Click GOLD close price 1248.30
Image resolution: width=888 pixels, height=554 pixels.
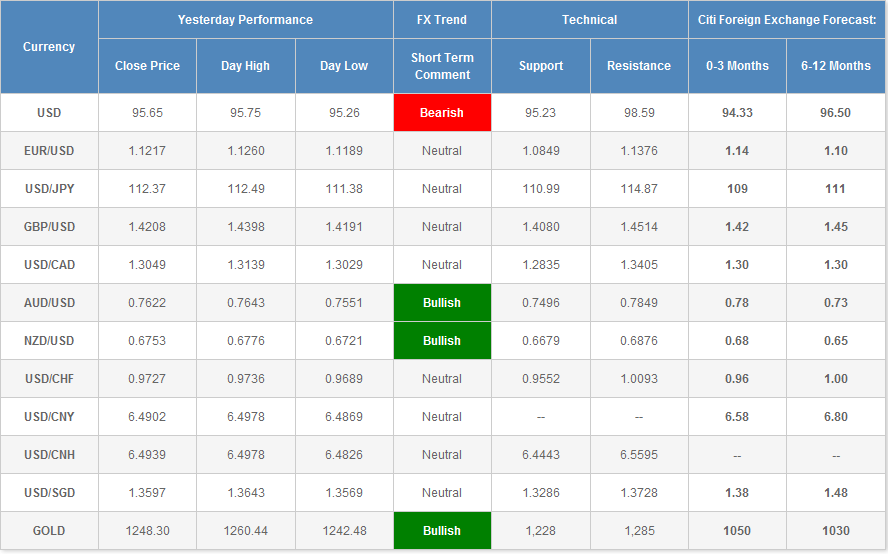pos(147,531)
